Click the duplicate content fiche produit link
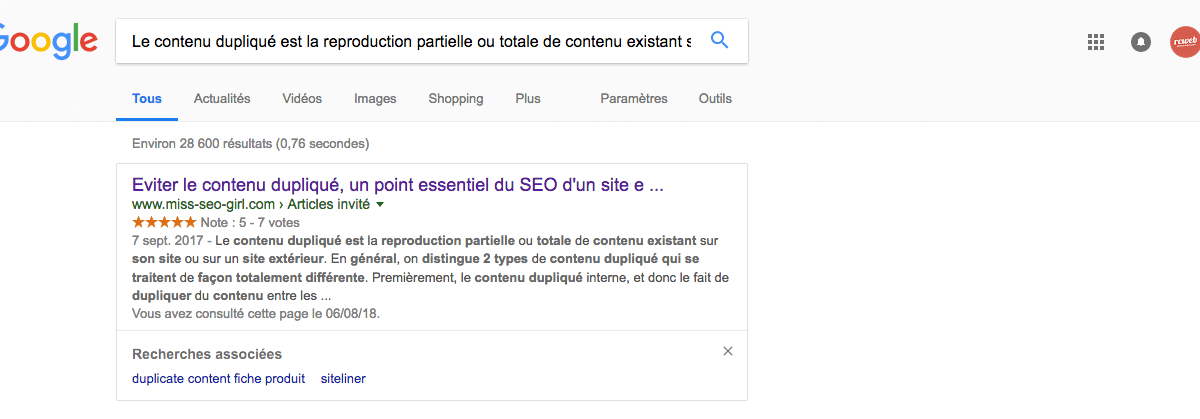Screen dimensions: 1200x419 tap(218, 379)
